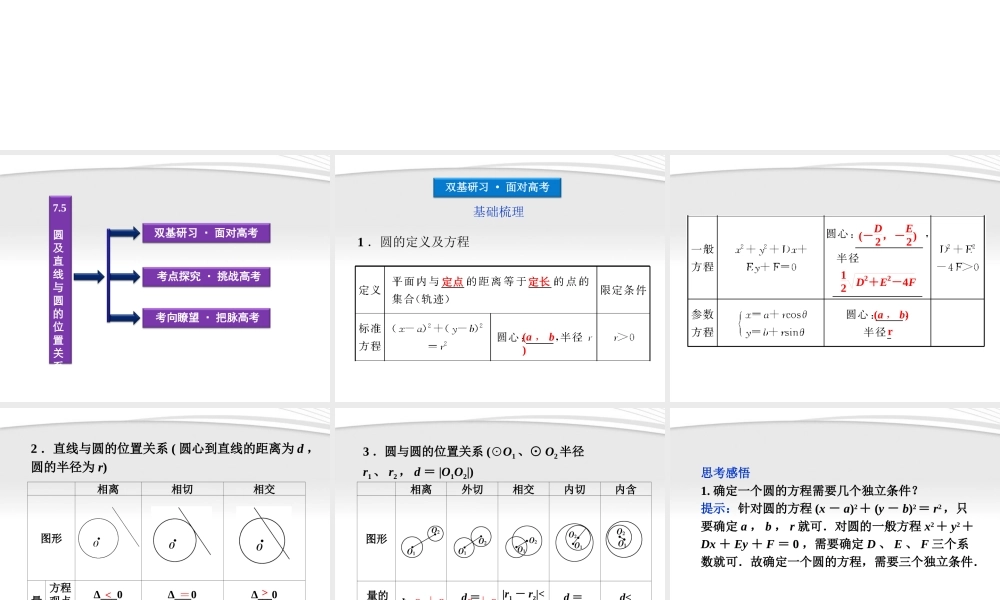This screenshot has width=1000, height=600.
Task: Select the 相切 tangent line diagram
Action: pyautogui.click(x=182, y=536)
